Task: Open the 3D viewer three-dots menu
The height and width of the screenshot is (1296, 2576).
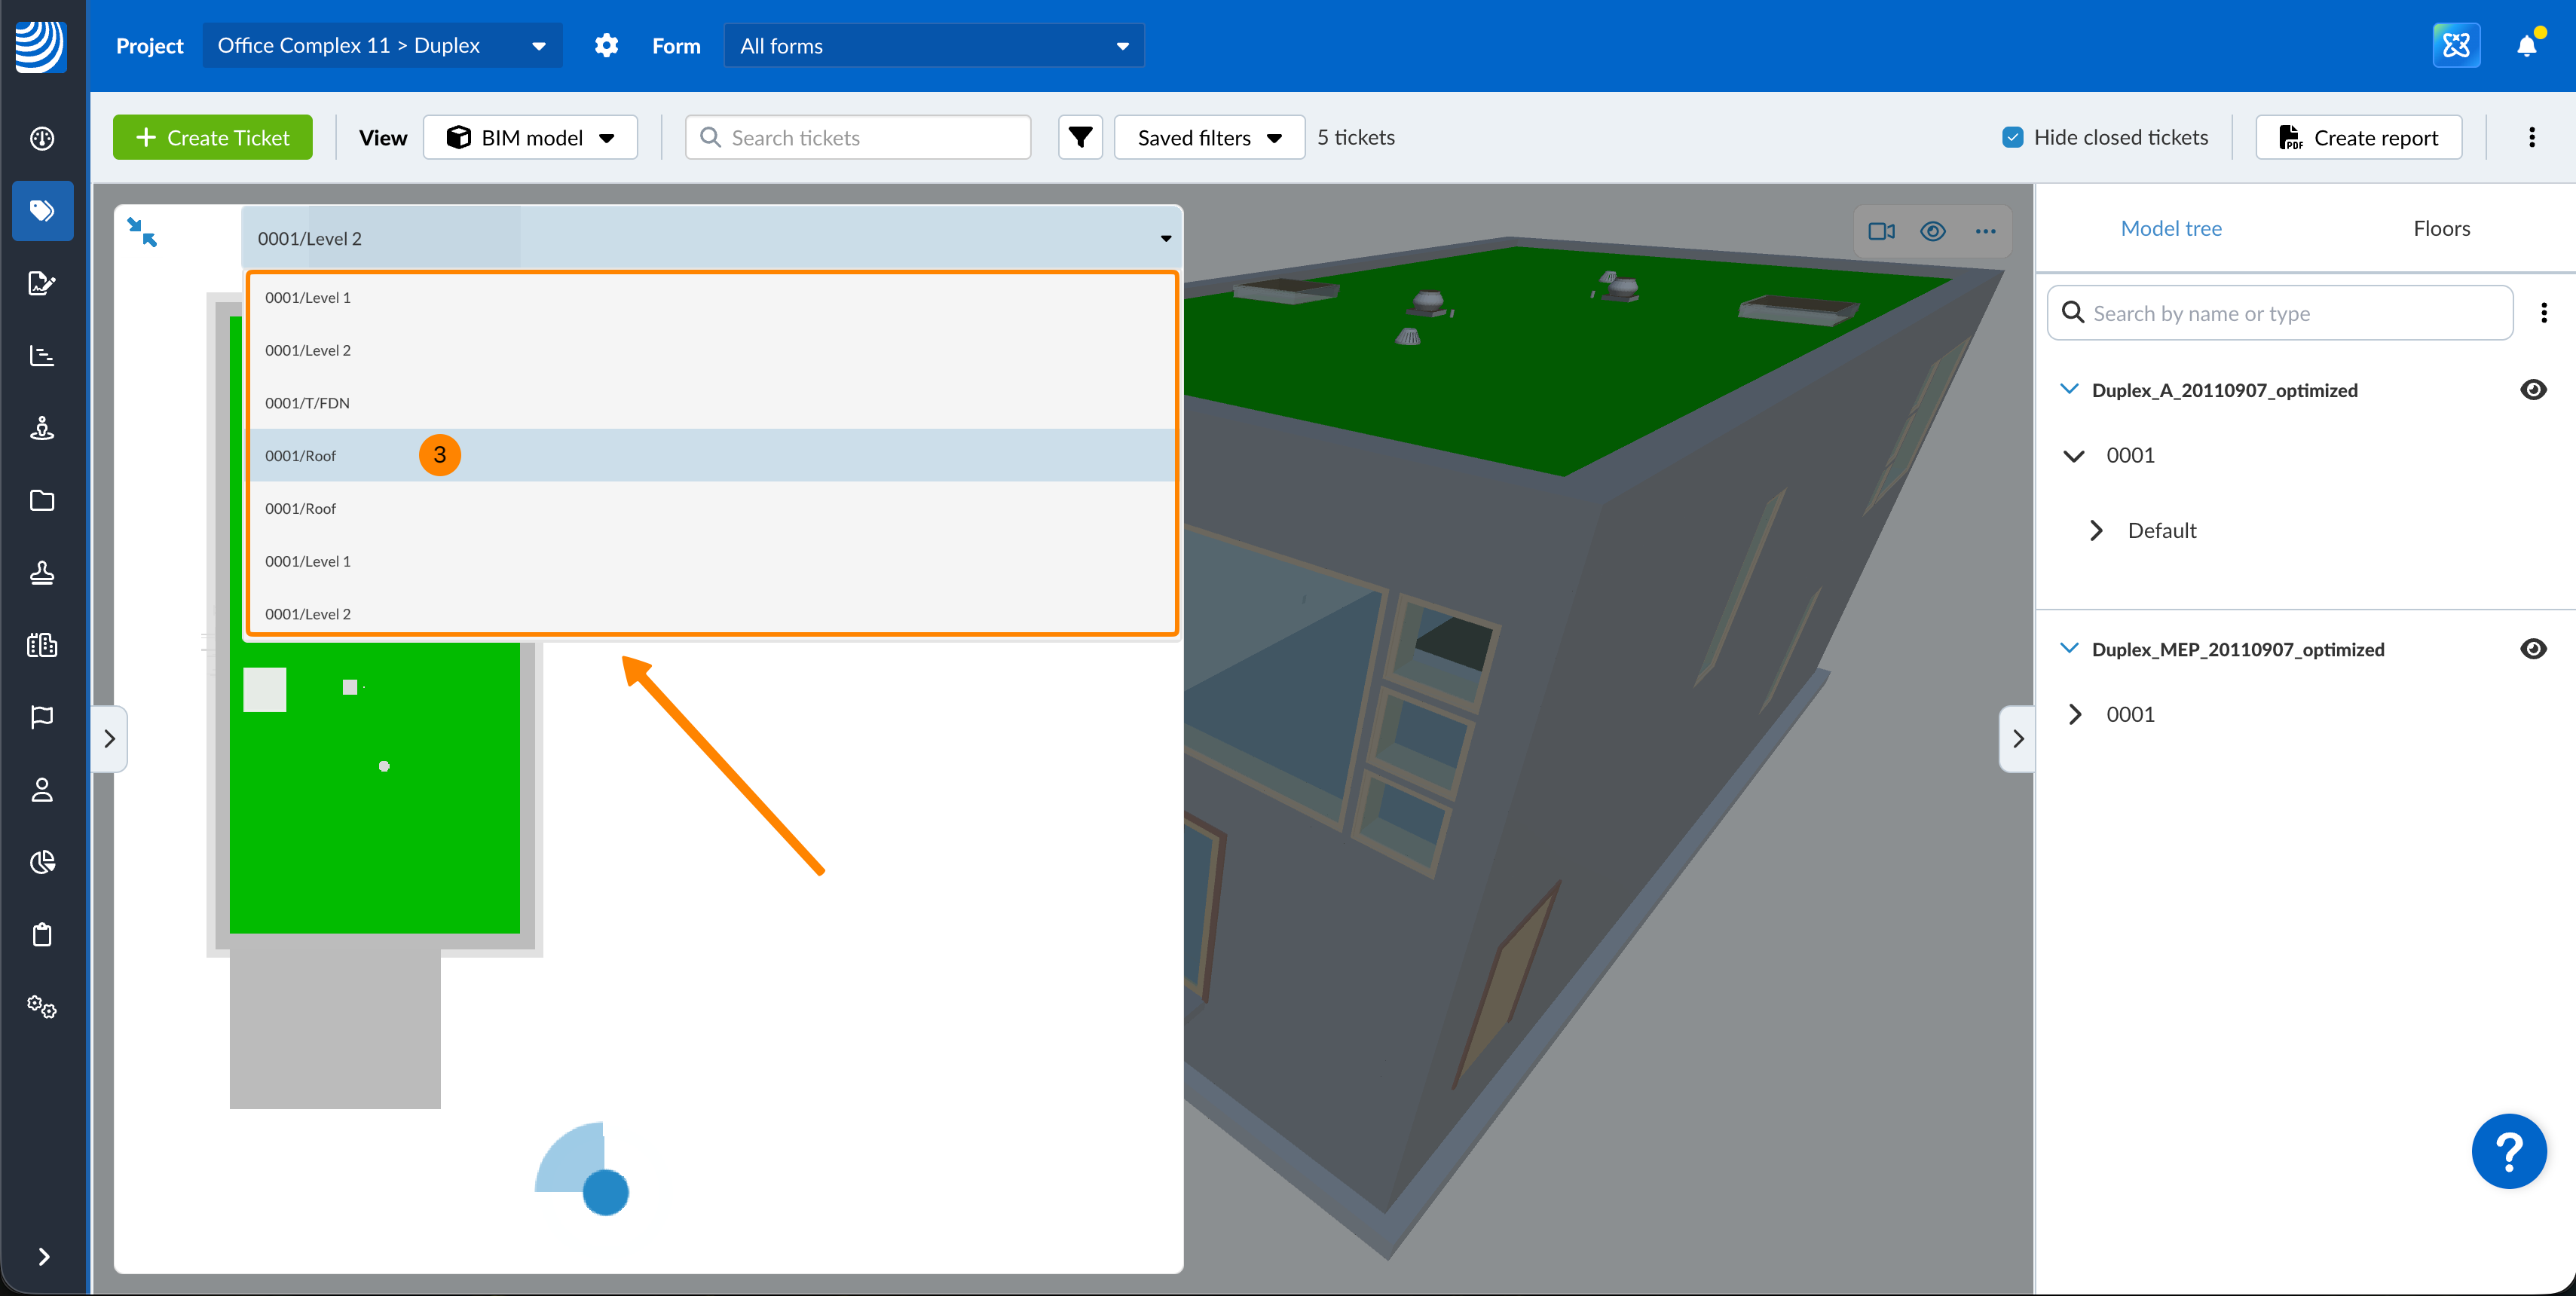Action: click(x=1985, y=231)
